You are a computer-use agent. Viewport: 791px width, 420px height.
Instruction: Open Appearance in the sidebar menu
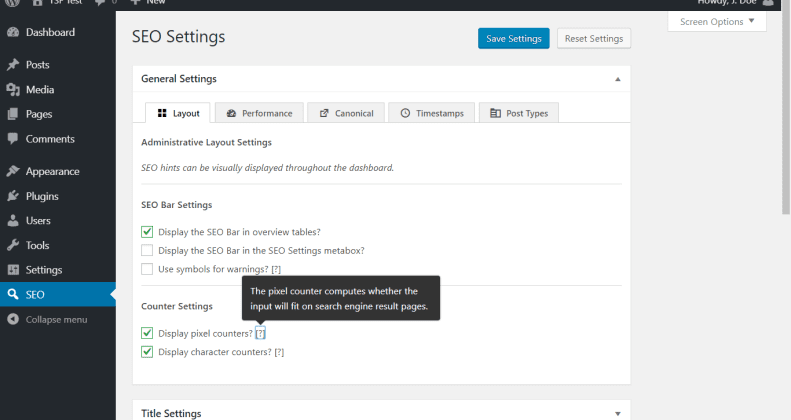click(58, 171)
